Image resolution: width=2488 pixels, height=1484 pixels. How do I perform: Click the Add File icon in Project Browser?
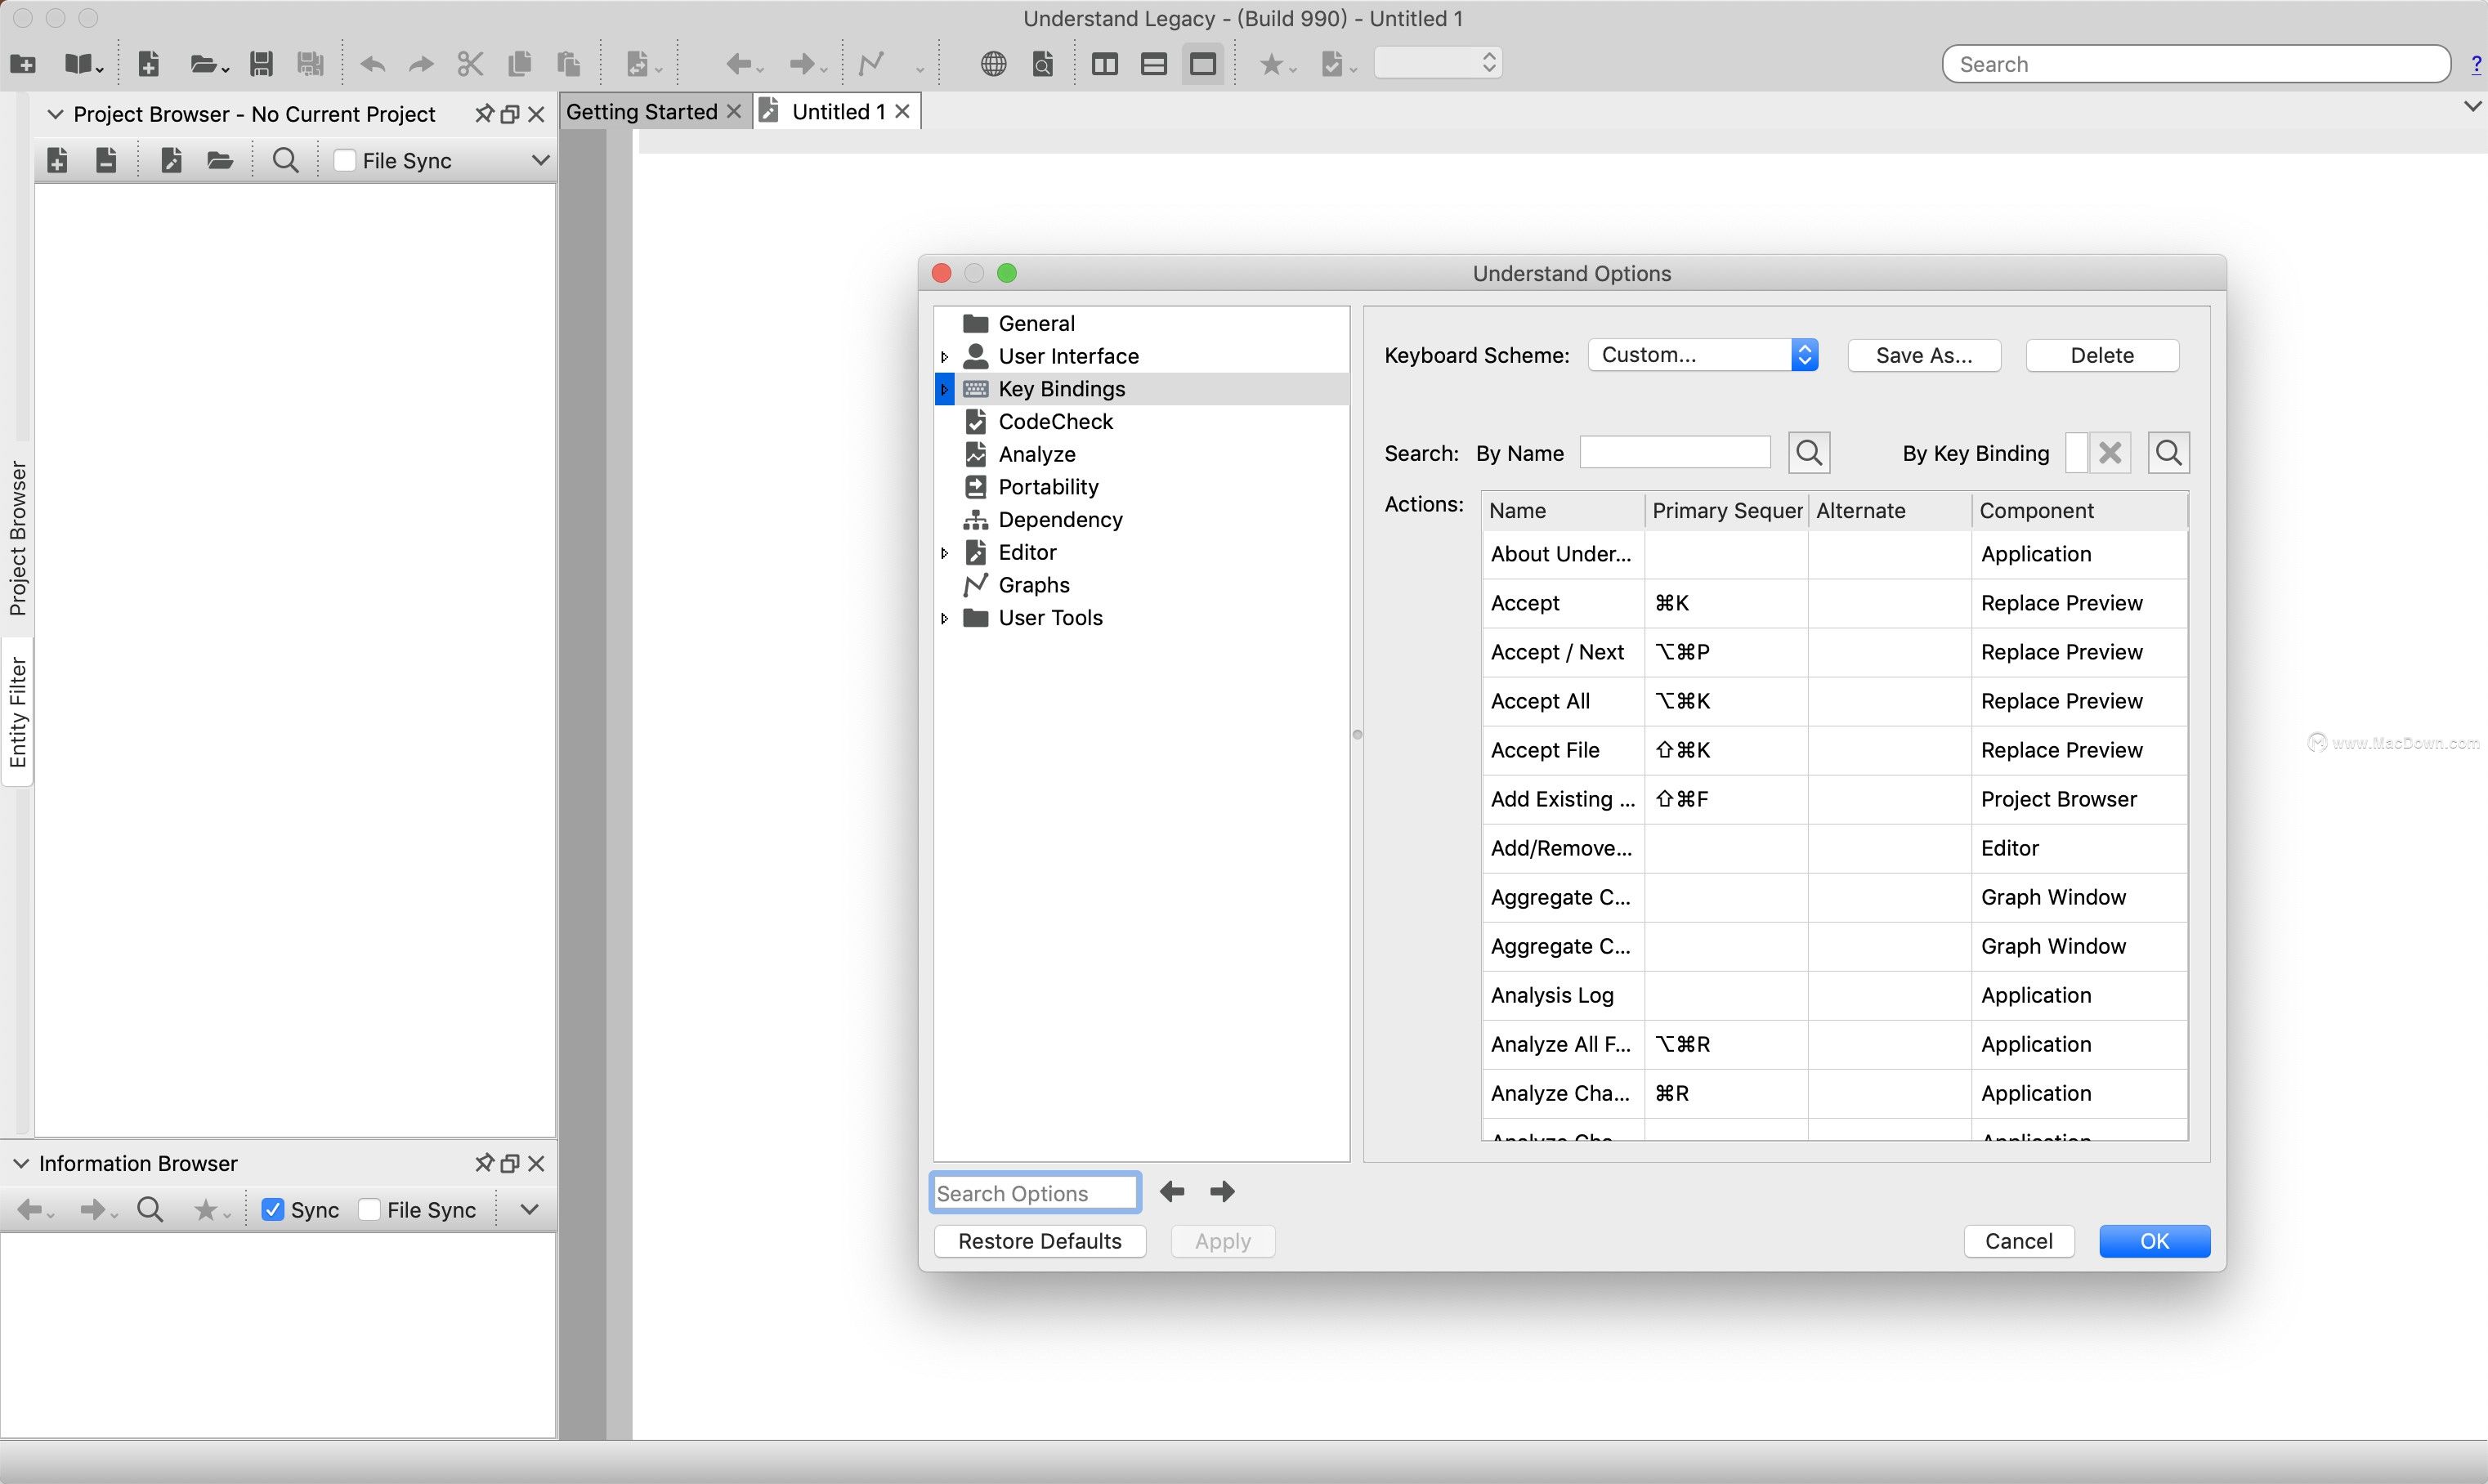(x=57, y=160)
